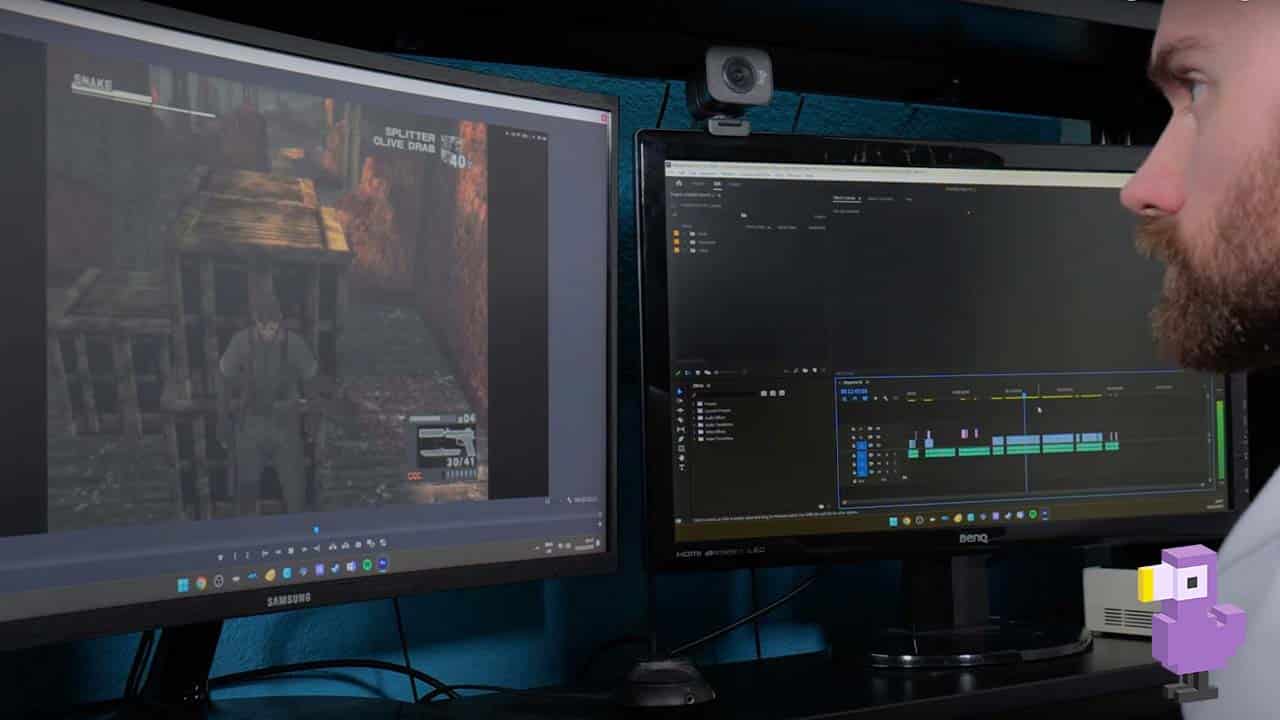Open Spotify on BenQ monitor taskbar
1280x720 pixels.
click(1032, 514)
